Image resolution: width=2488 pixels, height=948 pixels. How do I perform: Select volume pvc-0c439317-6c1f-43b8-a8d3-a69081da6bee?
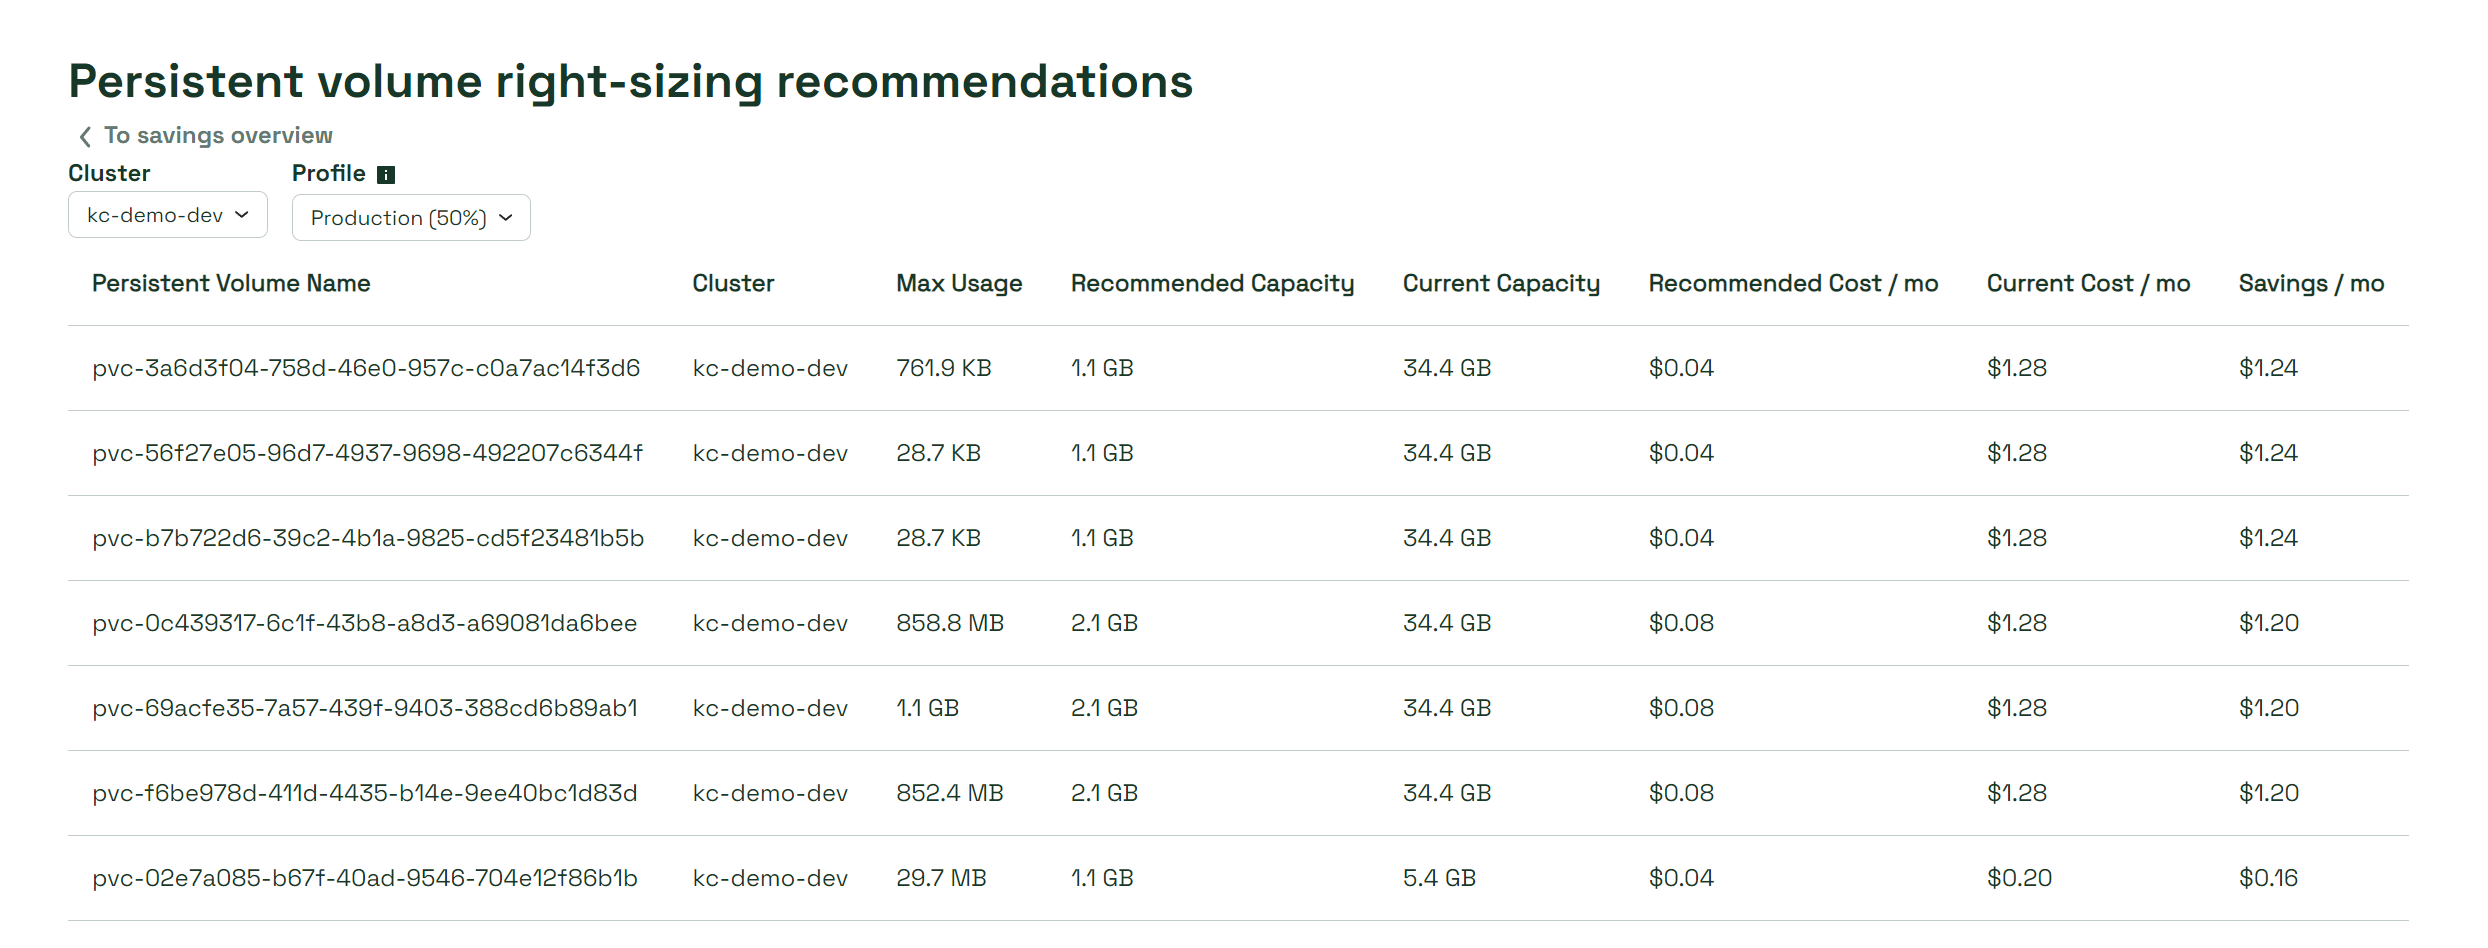[365, 623]
